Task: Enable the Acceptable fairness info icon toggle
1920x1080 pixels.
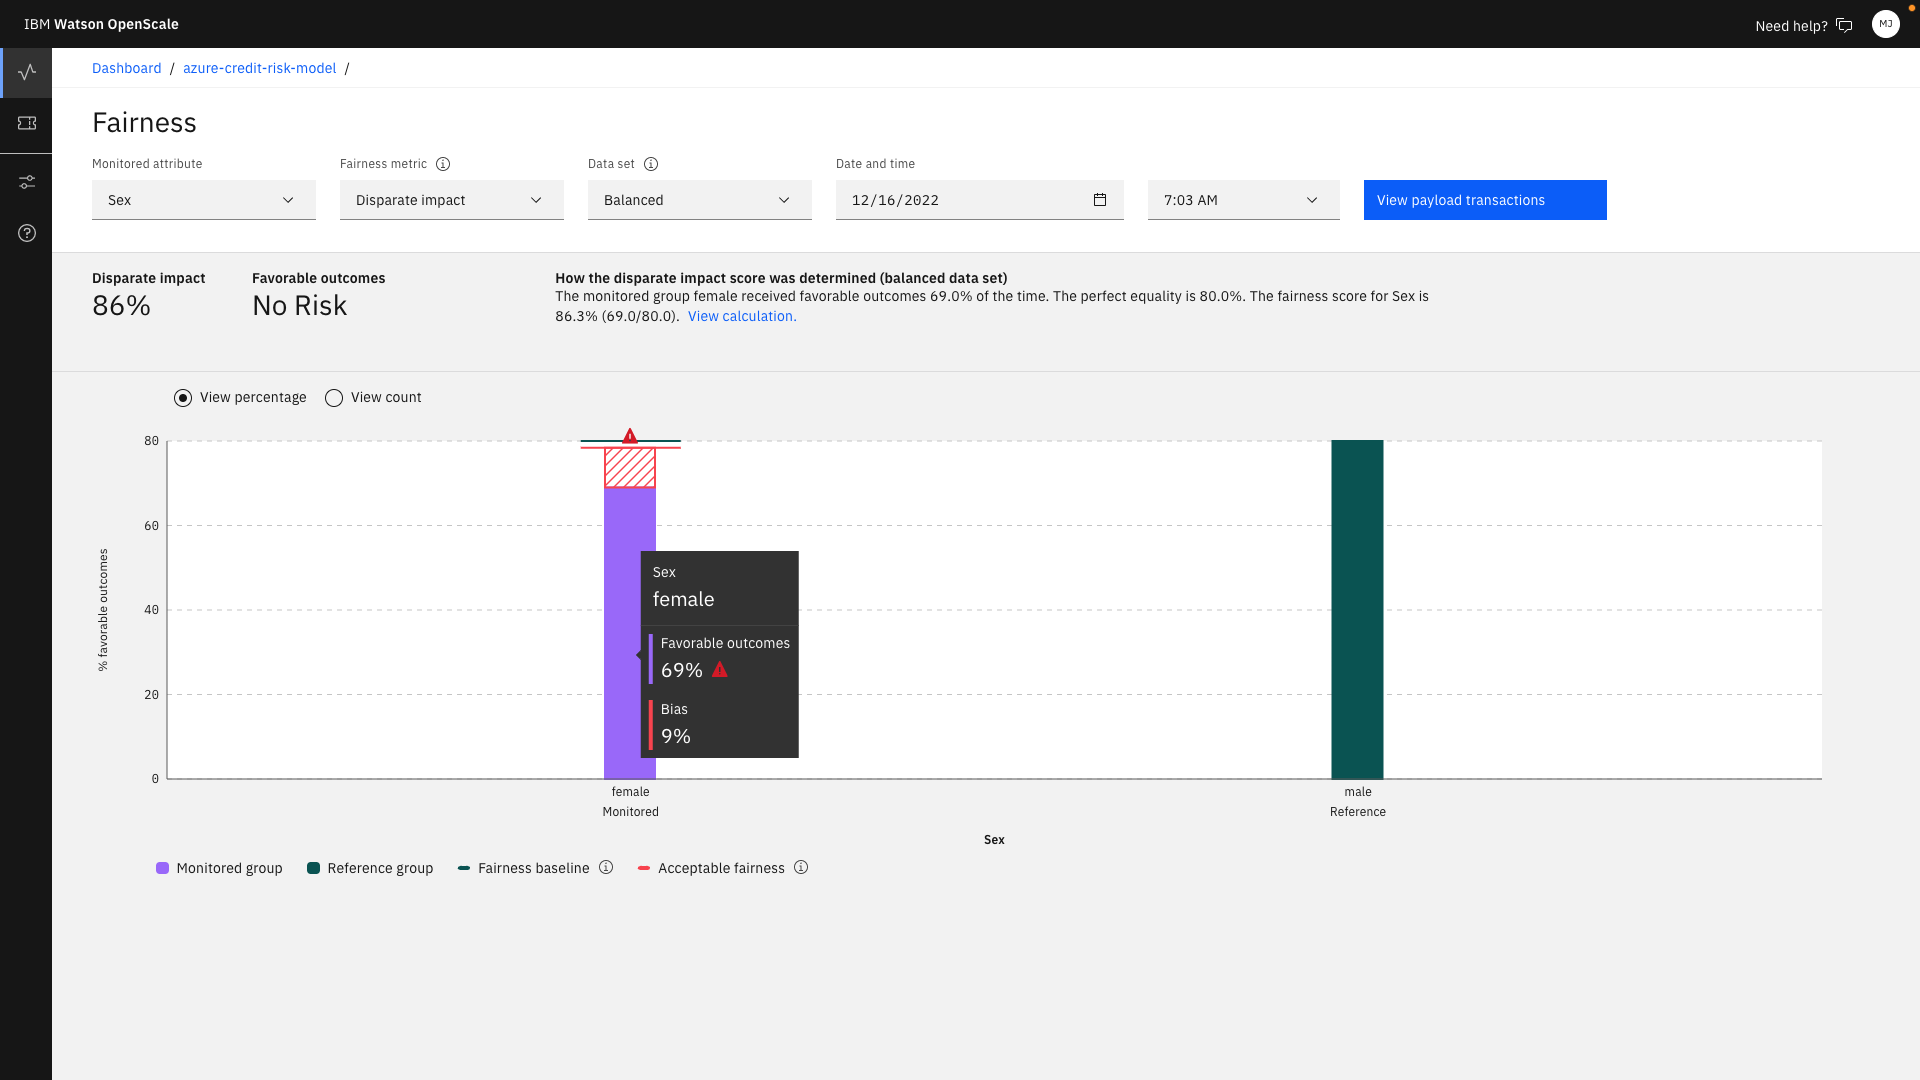Action: coord(802,868)
